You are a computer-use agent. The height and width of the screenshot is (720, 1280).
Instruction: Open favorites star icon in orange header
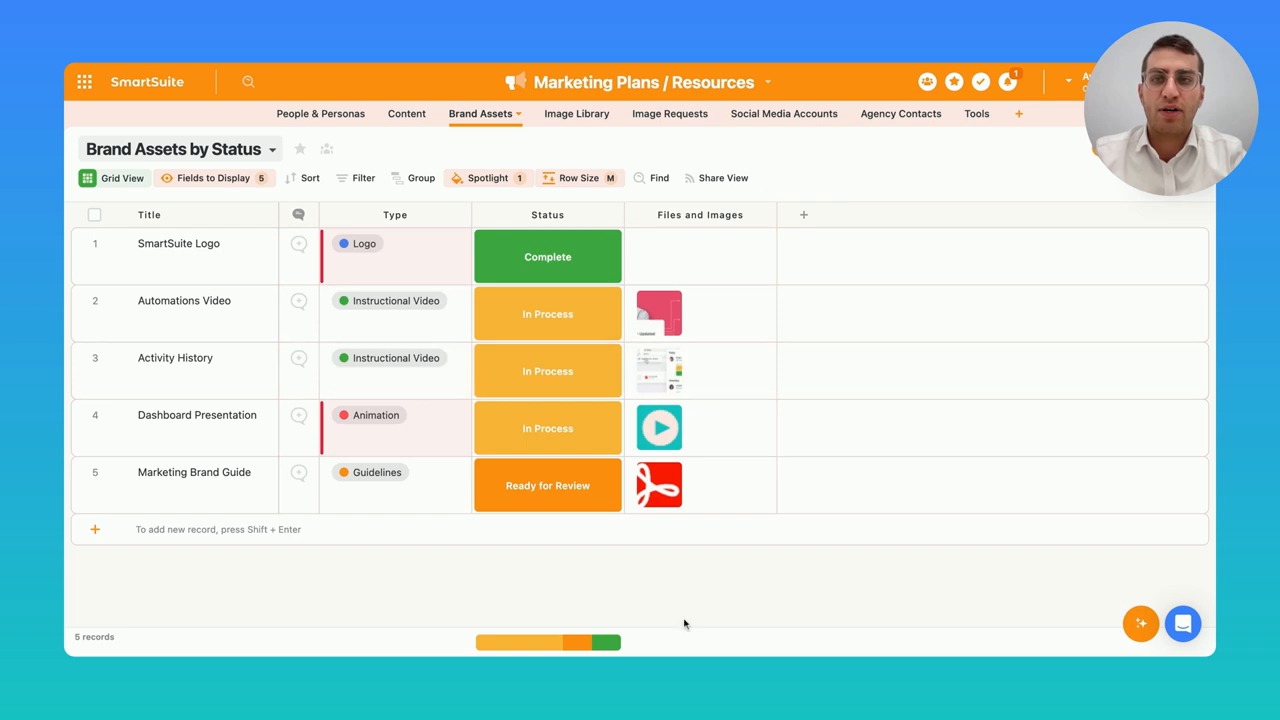(954, 82)
